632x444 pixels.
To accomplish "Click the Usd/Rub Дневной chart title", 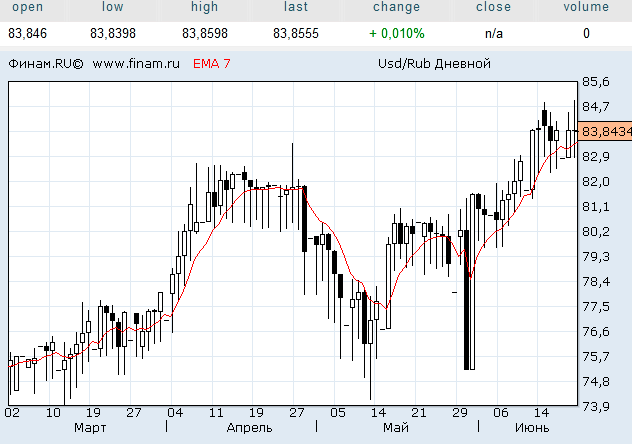I will (433, 64).
